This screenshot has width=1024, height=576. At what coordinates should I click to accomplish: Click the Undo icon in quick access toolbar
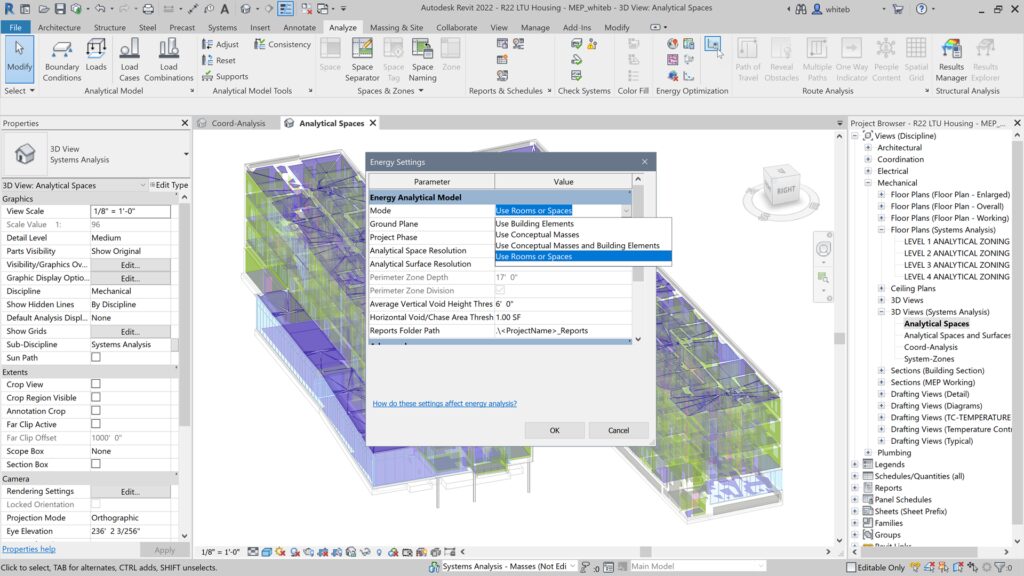tap(100, 9)
